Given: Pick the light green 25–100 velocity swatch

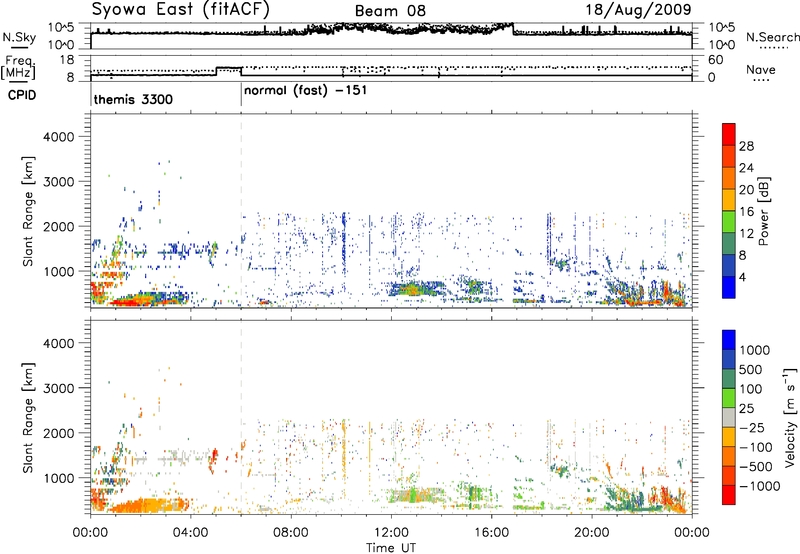Looking at the screenshot, I should point(729,398).
